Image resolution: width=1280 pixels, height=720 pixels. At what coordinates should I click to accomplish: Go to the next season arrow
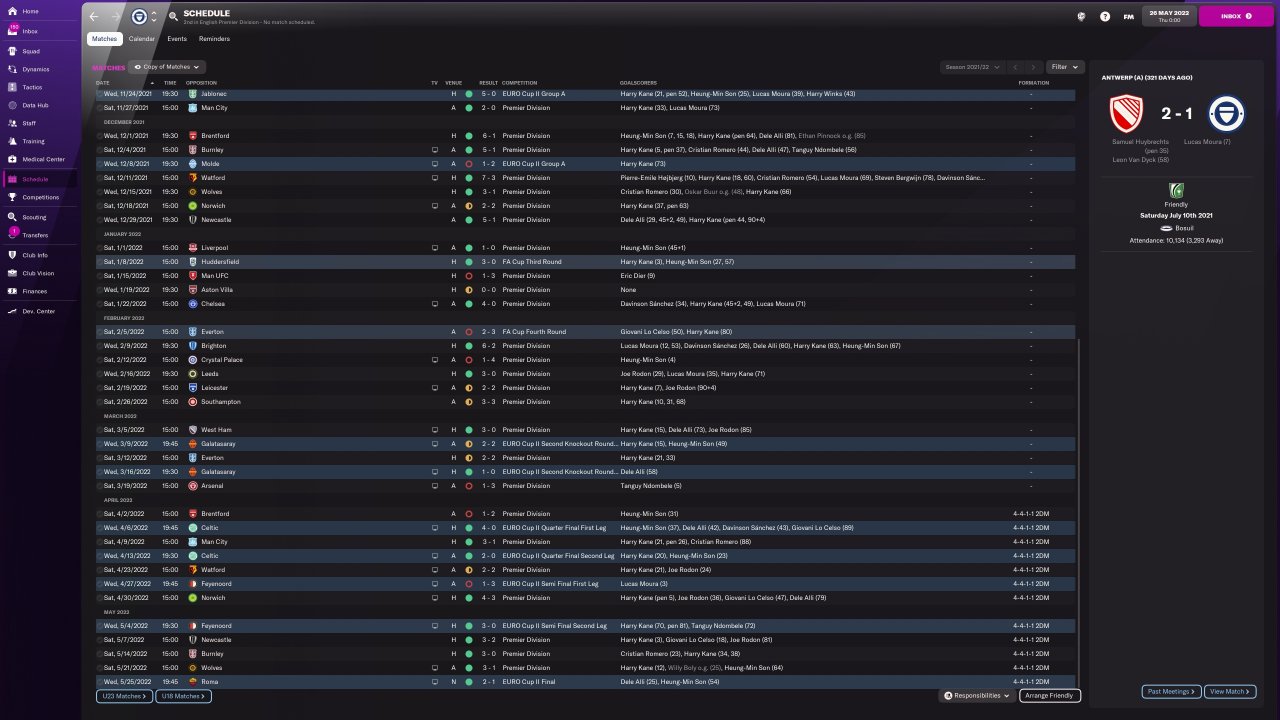[1033, 67]
